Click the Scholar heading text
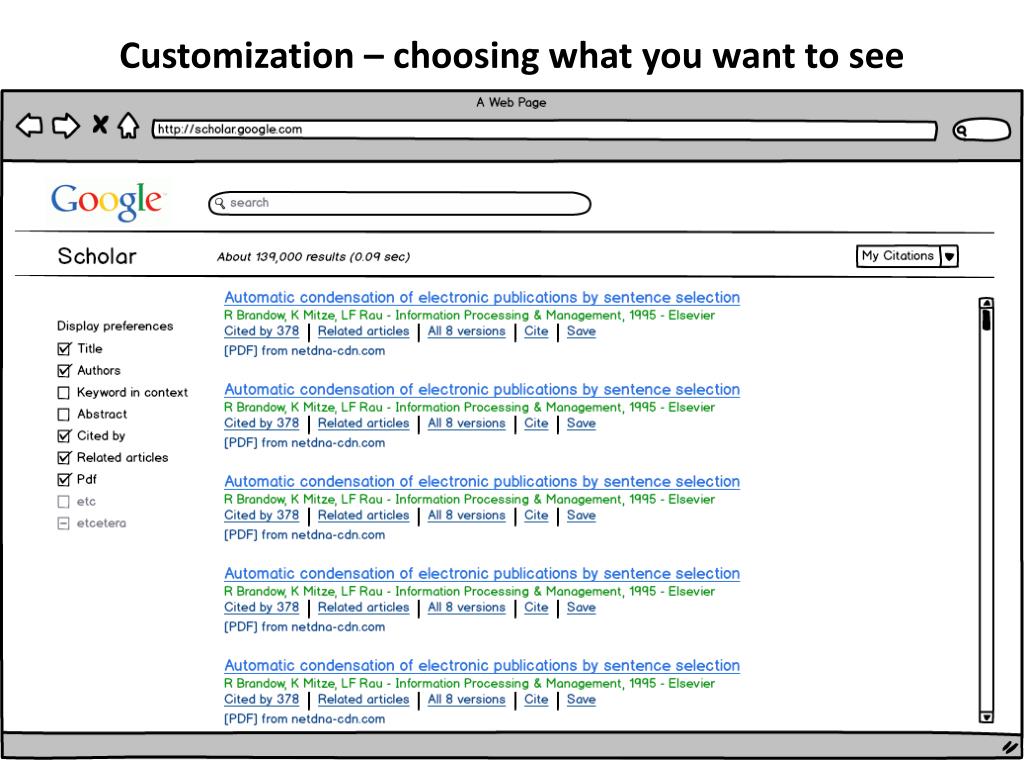Screen dimensions: 1024x768 pos(97,256)
